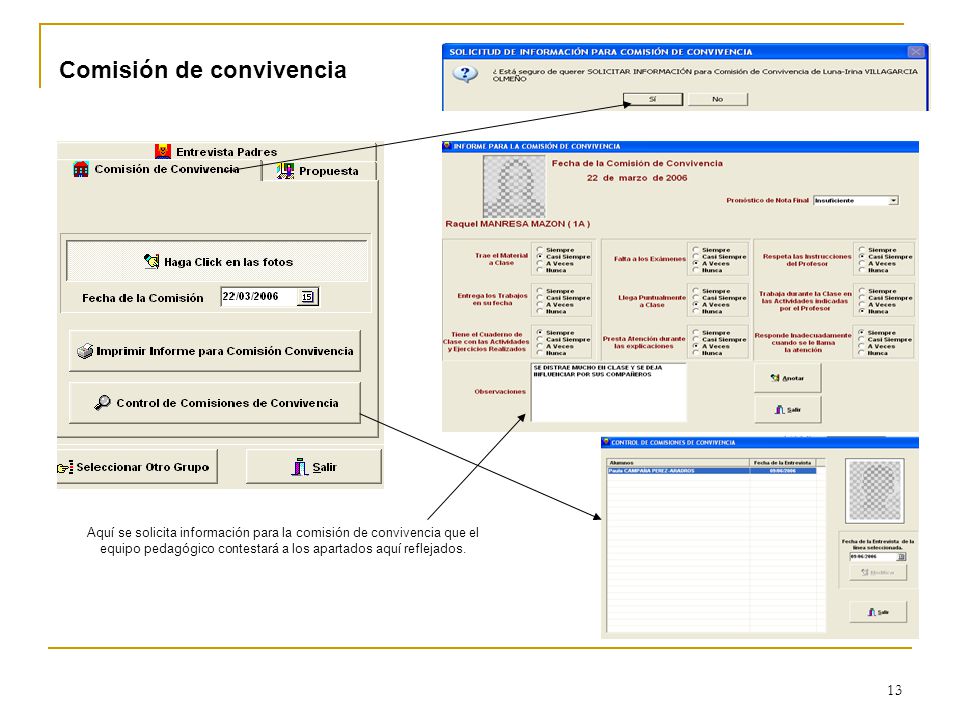This screenshot has width=960, height=720.
Task: Click the Fecha de la Comisión date field
Action: 260,296
